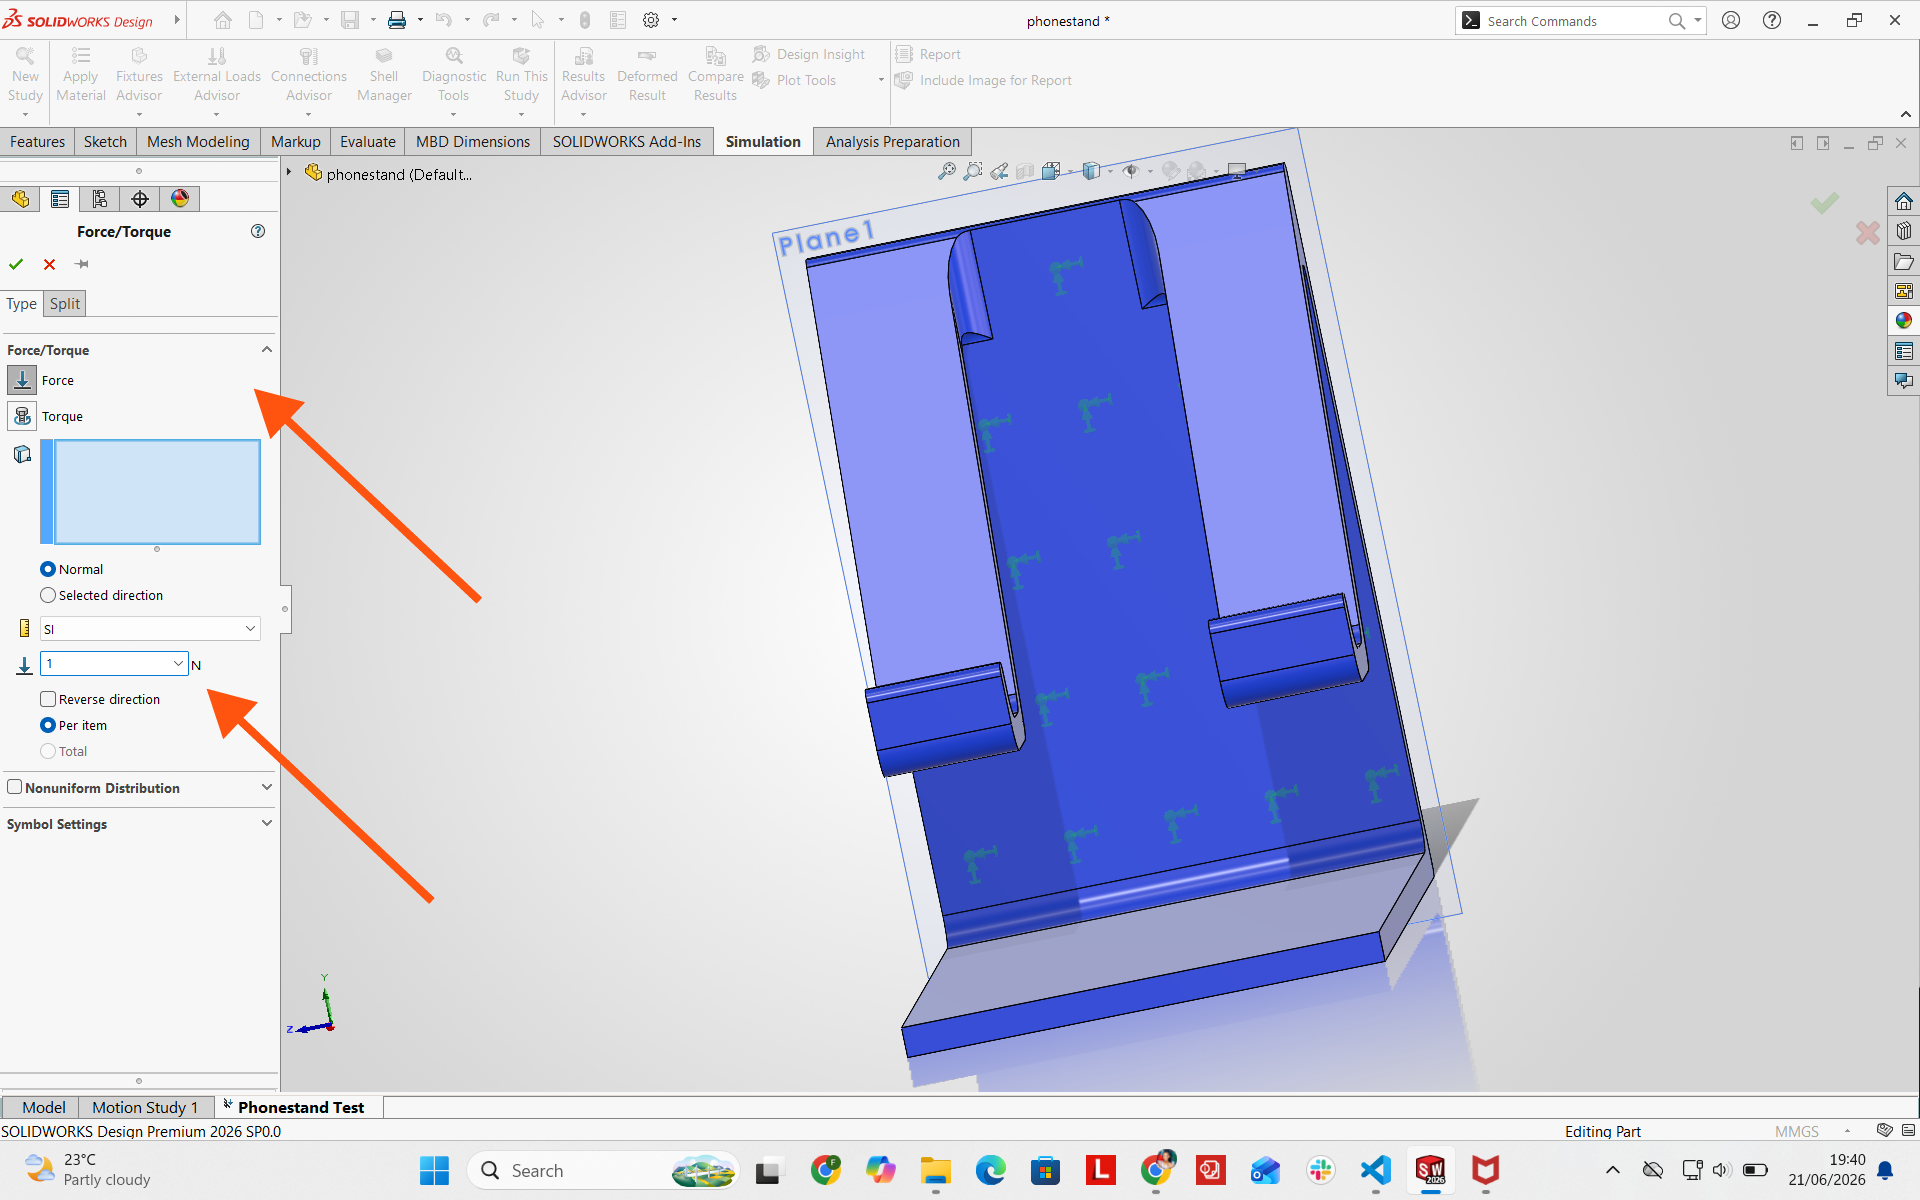Image resolution: width=1920 pixels, height=1200 pixels.
Task: Expand the Nonuniform Distribution section
Action: [267, 787]
